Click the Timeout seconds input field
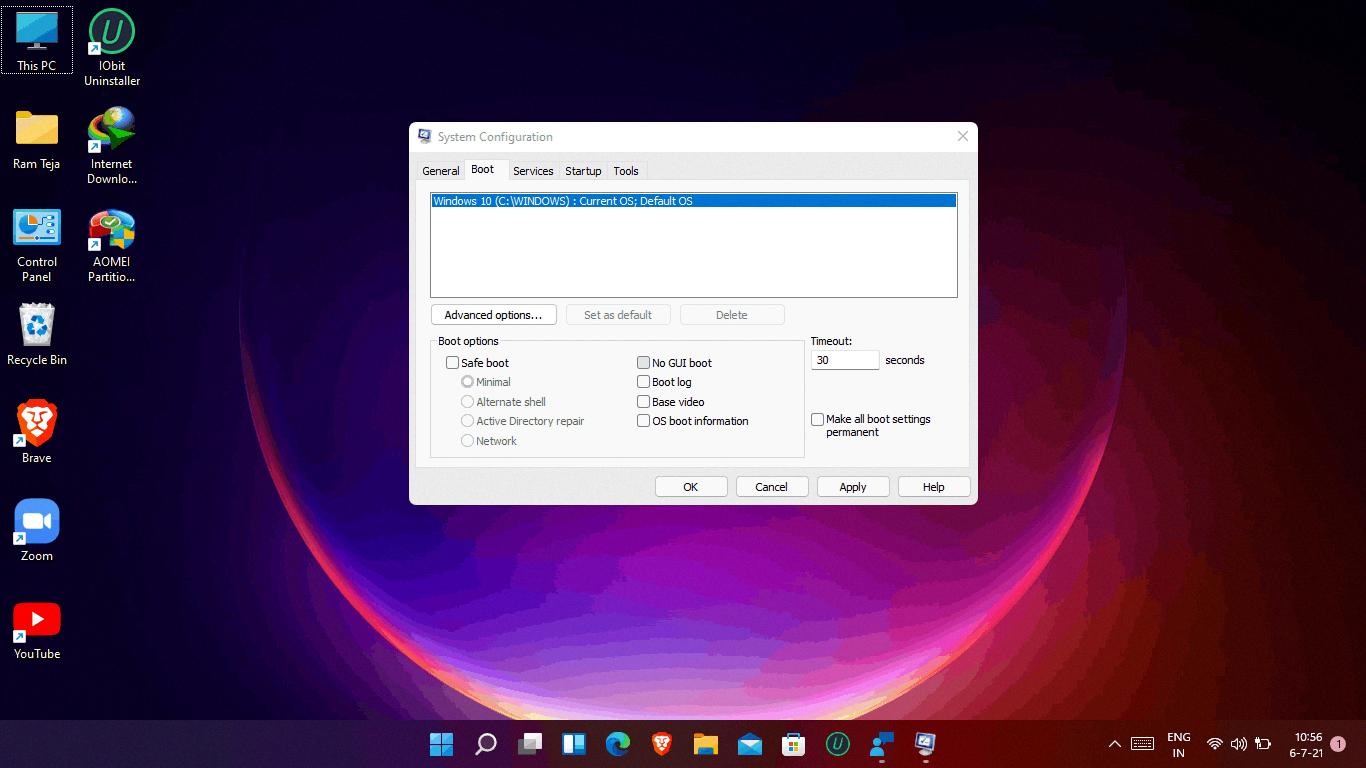The width and height of the screenshot is (1366, 768). (x=845, y=360)
